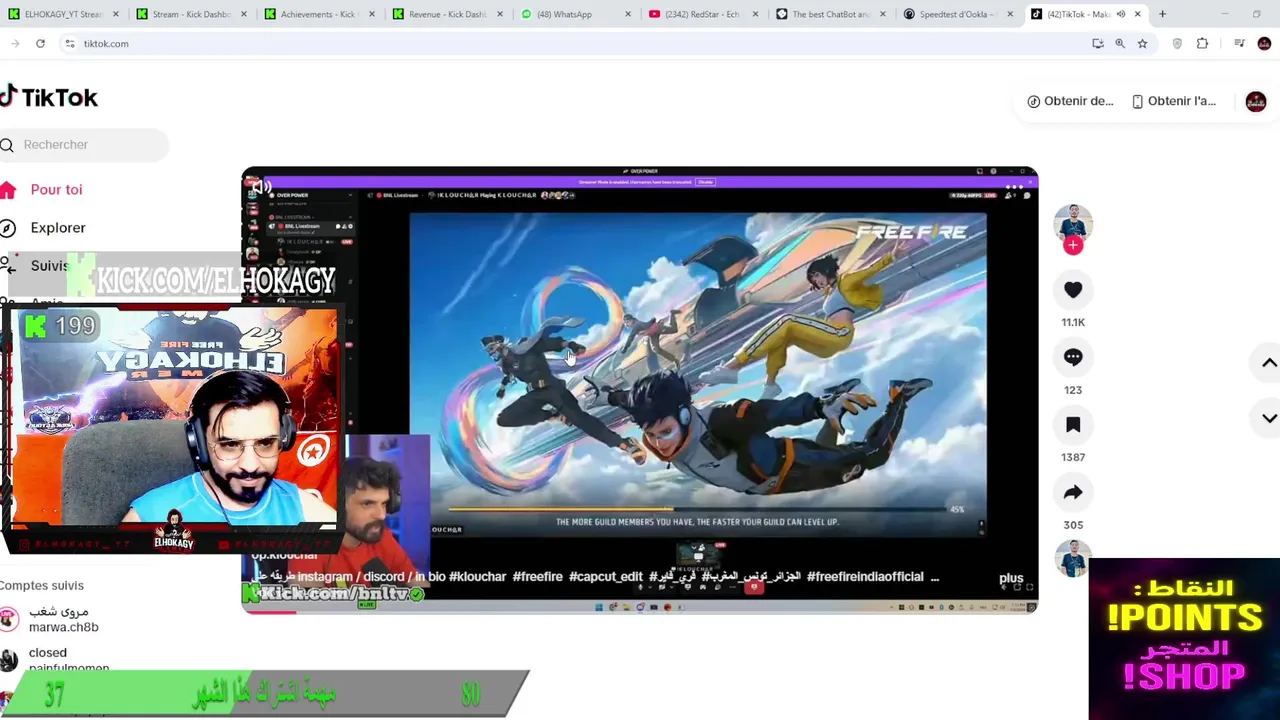Expand the caption with plus link

tap(1011, 578)
